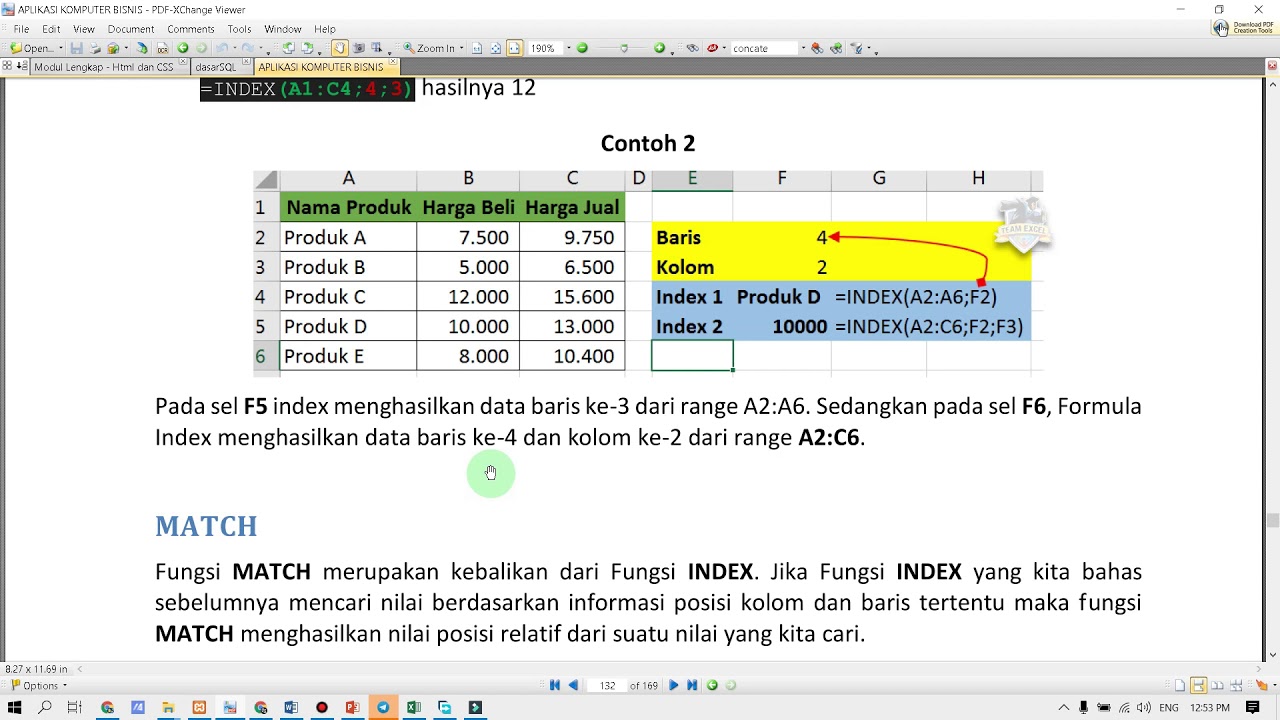Open Word from the taskbar
Image resolution: width=1280 pixels, height=720 pixels.
pyautogui.click(x=291, y=707)
